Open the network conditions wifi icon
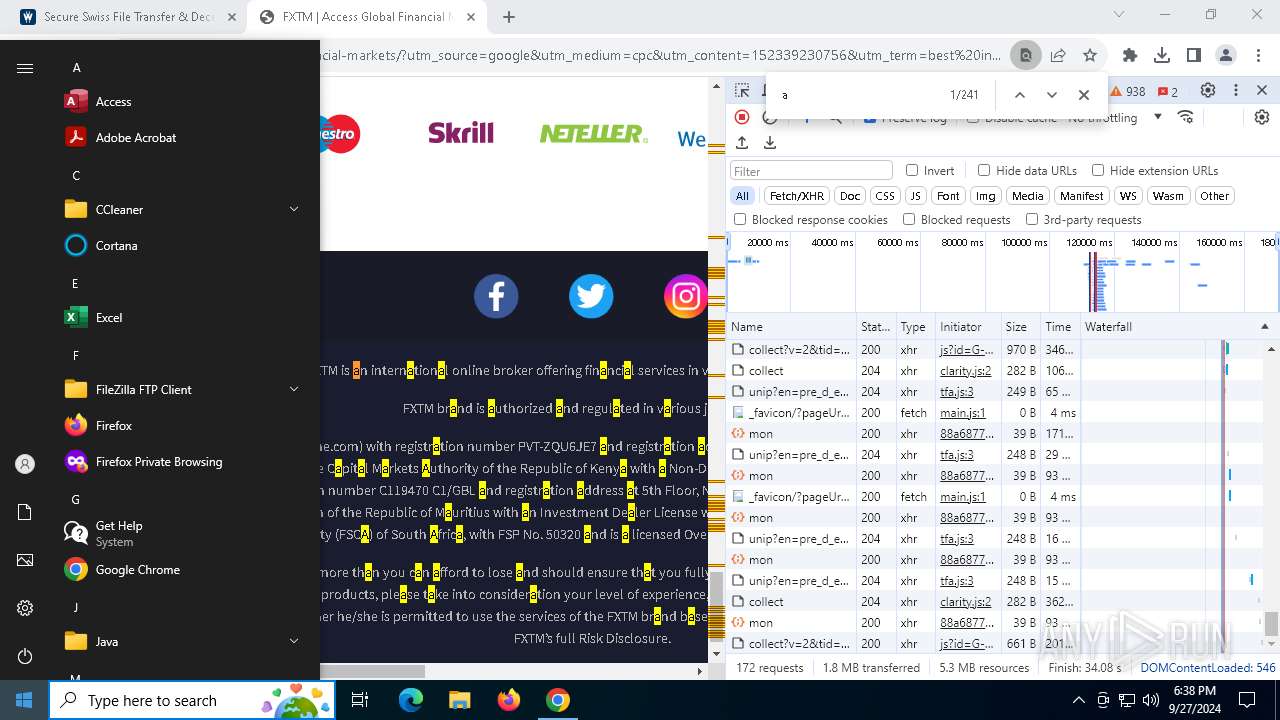Image resolution: width=1280 pixels, height=720 pixels. coord(1186,117)
